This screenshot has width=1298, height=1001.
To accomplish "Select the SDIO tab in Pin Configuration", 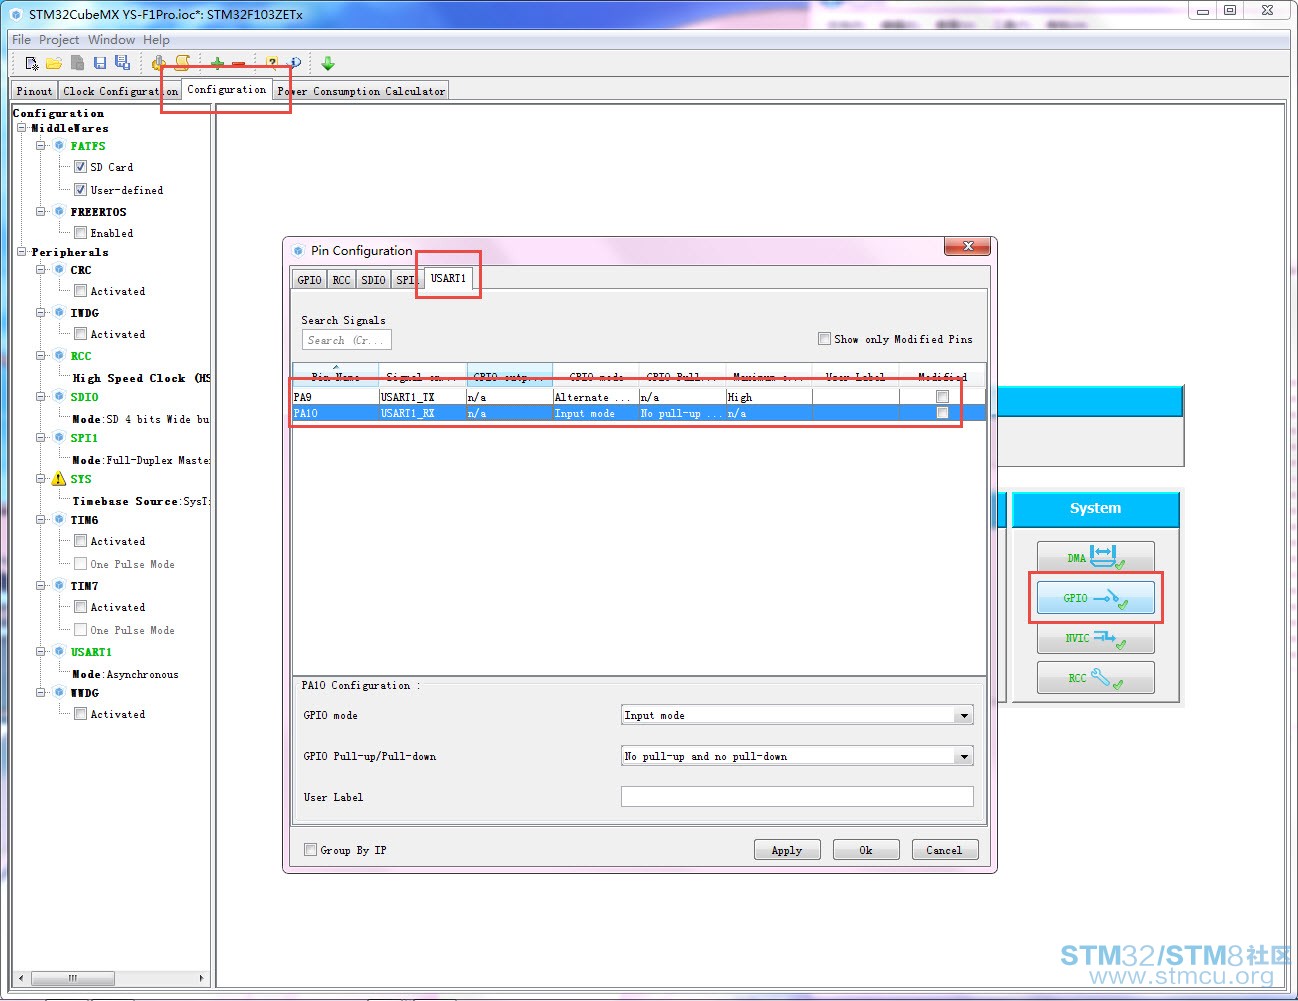I will 373,280.
